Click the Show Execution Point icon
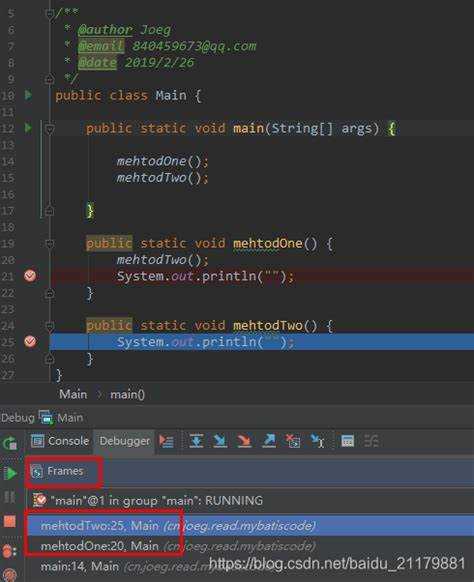The height and width of the screenshot is (582, 474). (166, 441)
